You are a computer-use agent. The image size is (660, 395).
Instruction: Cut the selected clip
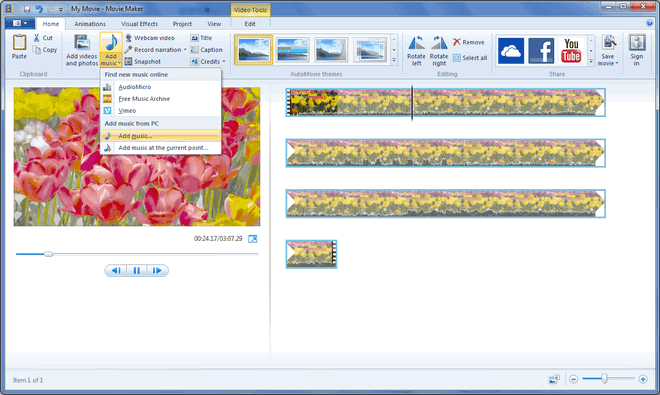click(43, 38)
